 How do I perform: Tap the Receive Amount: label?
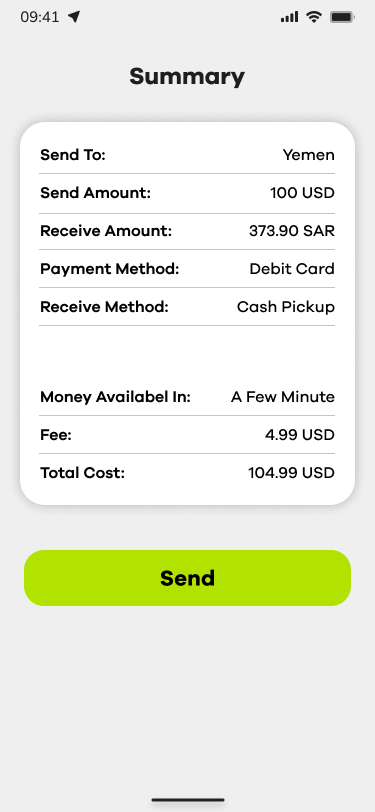[x=106, y=231]
